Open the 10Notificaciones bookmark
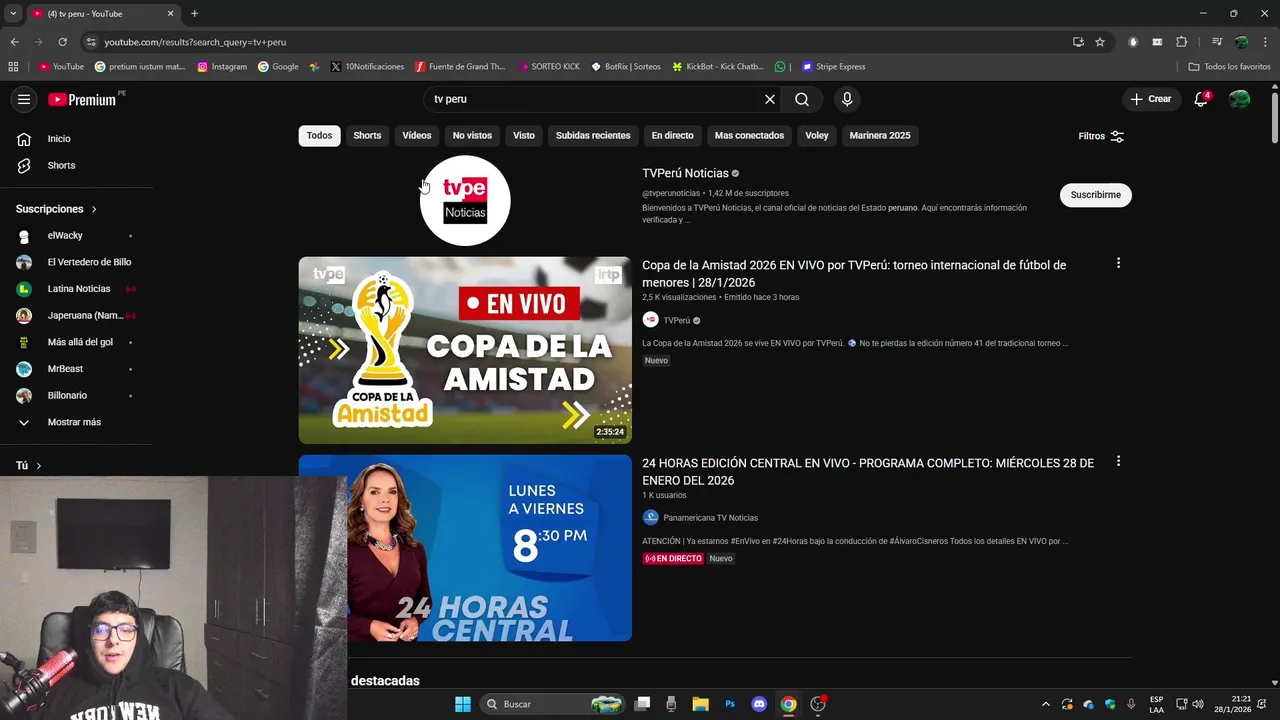Viewport: 1280px width, 720px height. [367, 67]
